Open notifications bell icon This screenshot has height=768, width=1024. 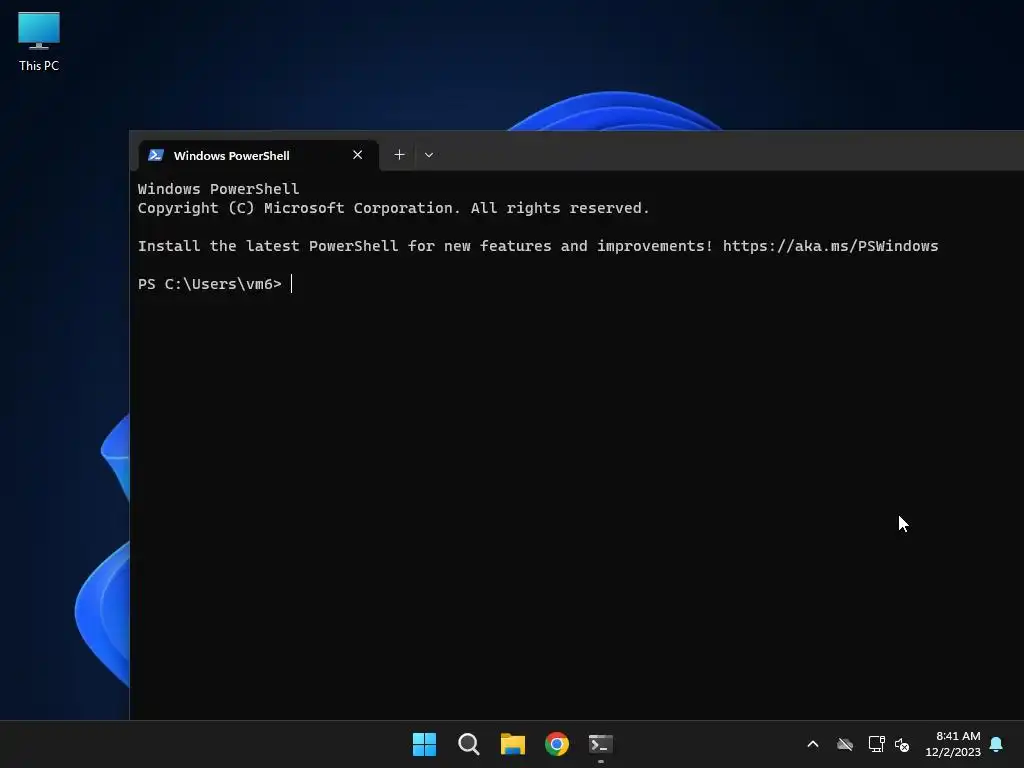pos(997,744)
